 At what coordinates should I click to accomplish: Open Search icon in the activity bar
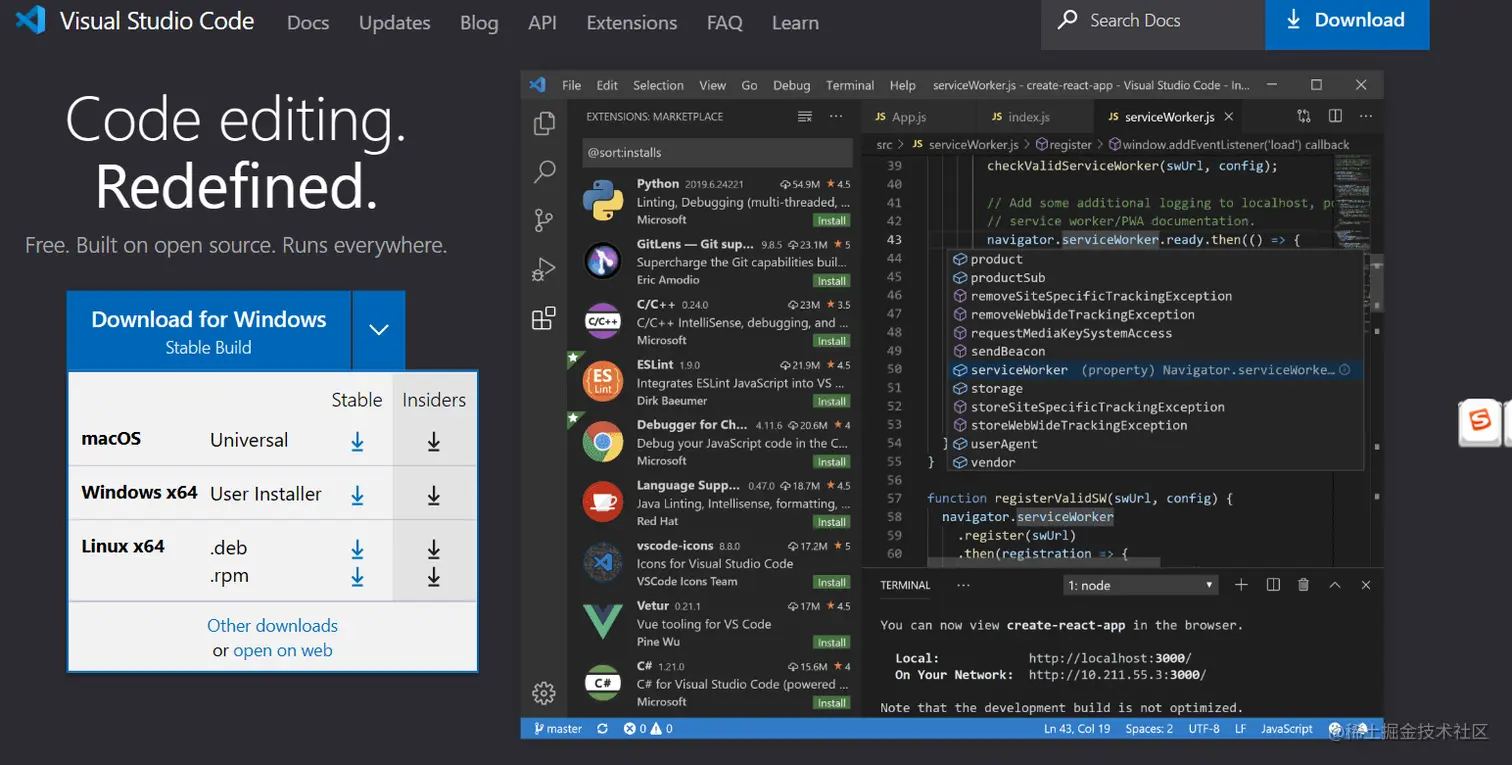pos(544,171)
